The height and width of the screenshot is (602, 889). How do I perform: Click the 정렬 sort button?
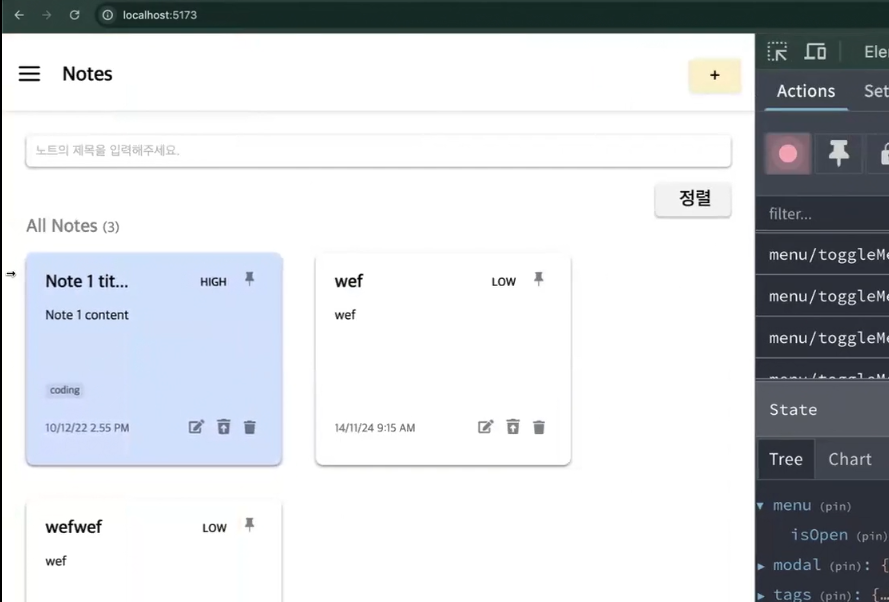click(693, 199)
